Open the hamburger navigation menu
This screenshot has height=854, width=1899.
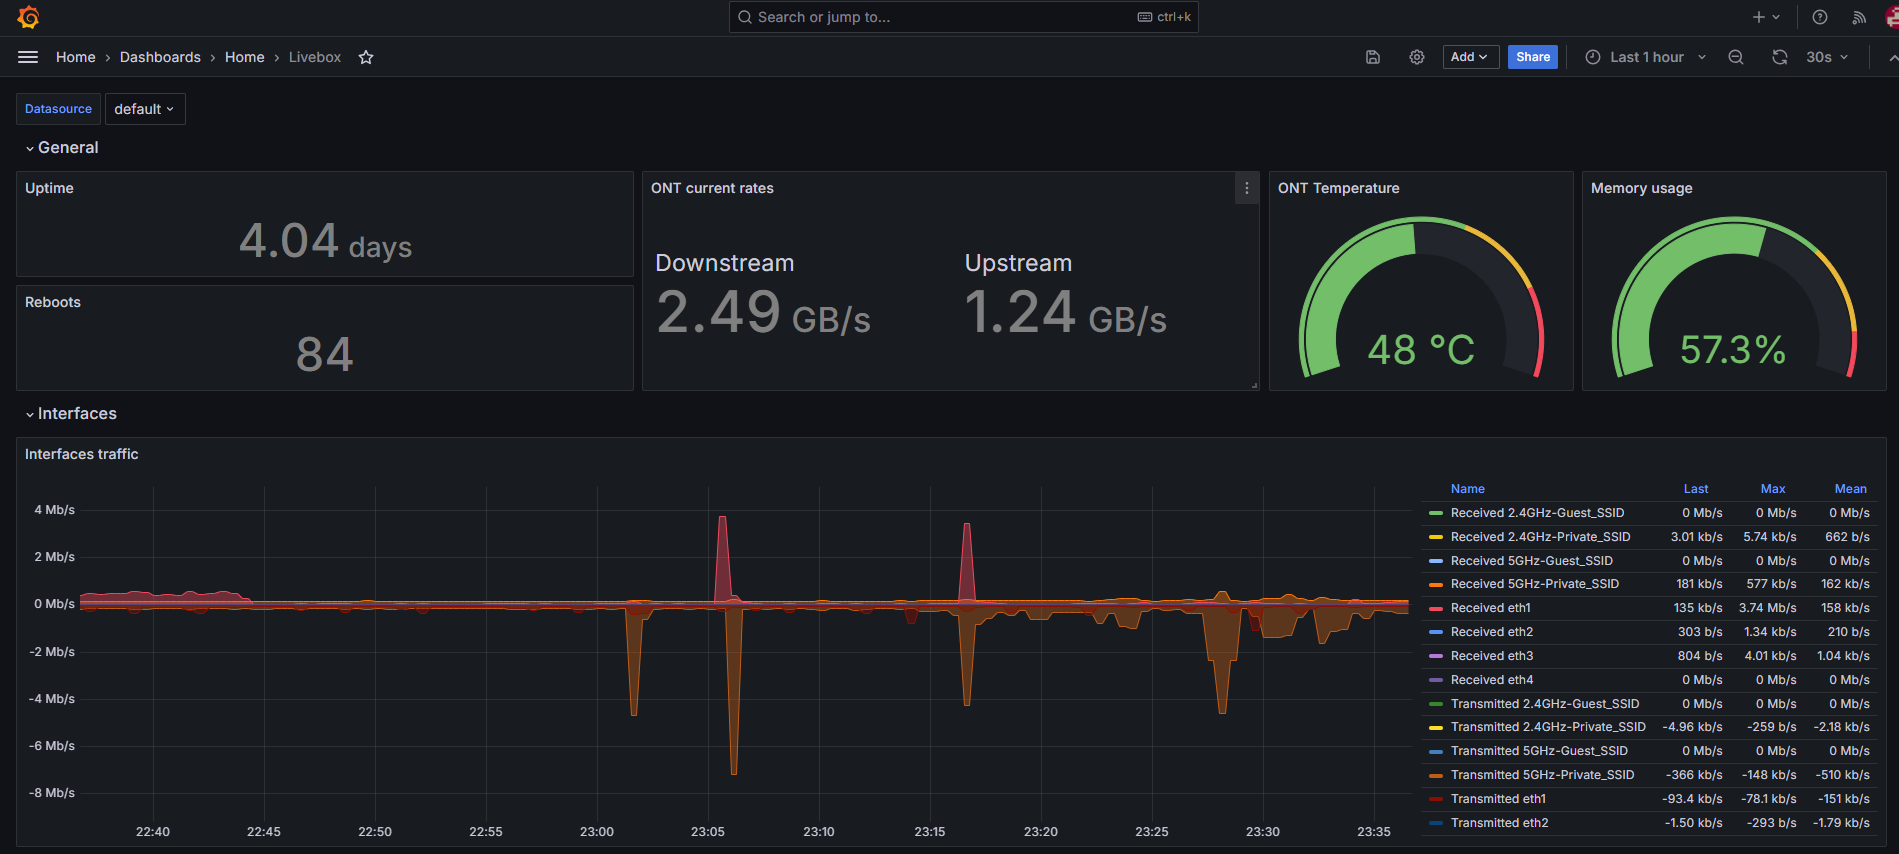28,57
